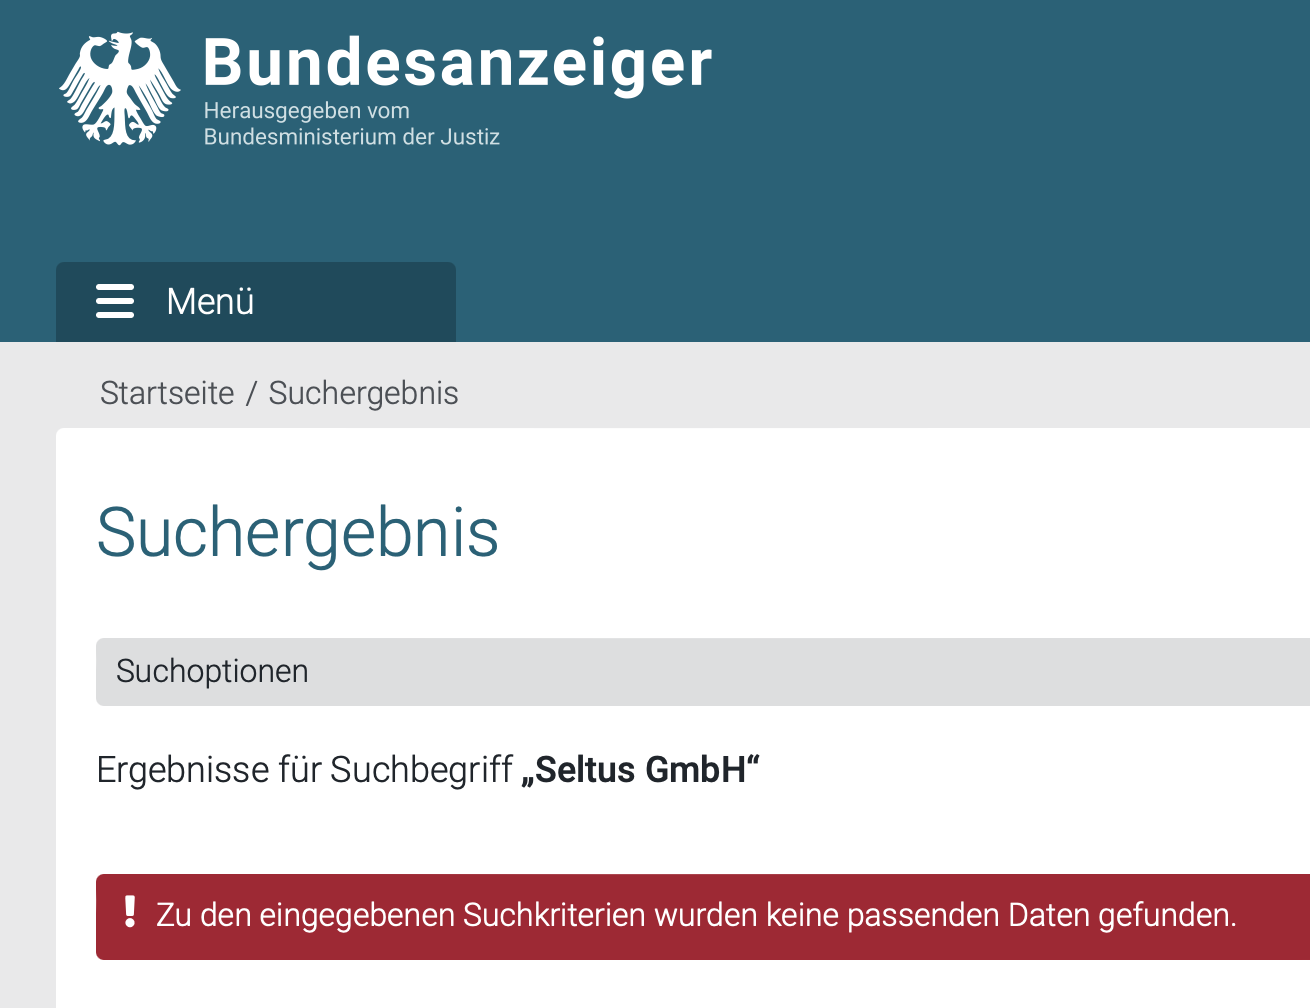Click the federal eagle logo

click(120, 89)
